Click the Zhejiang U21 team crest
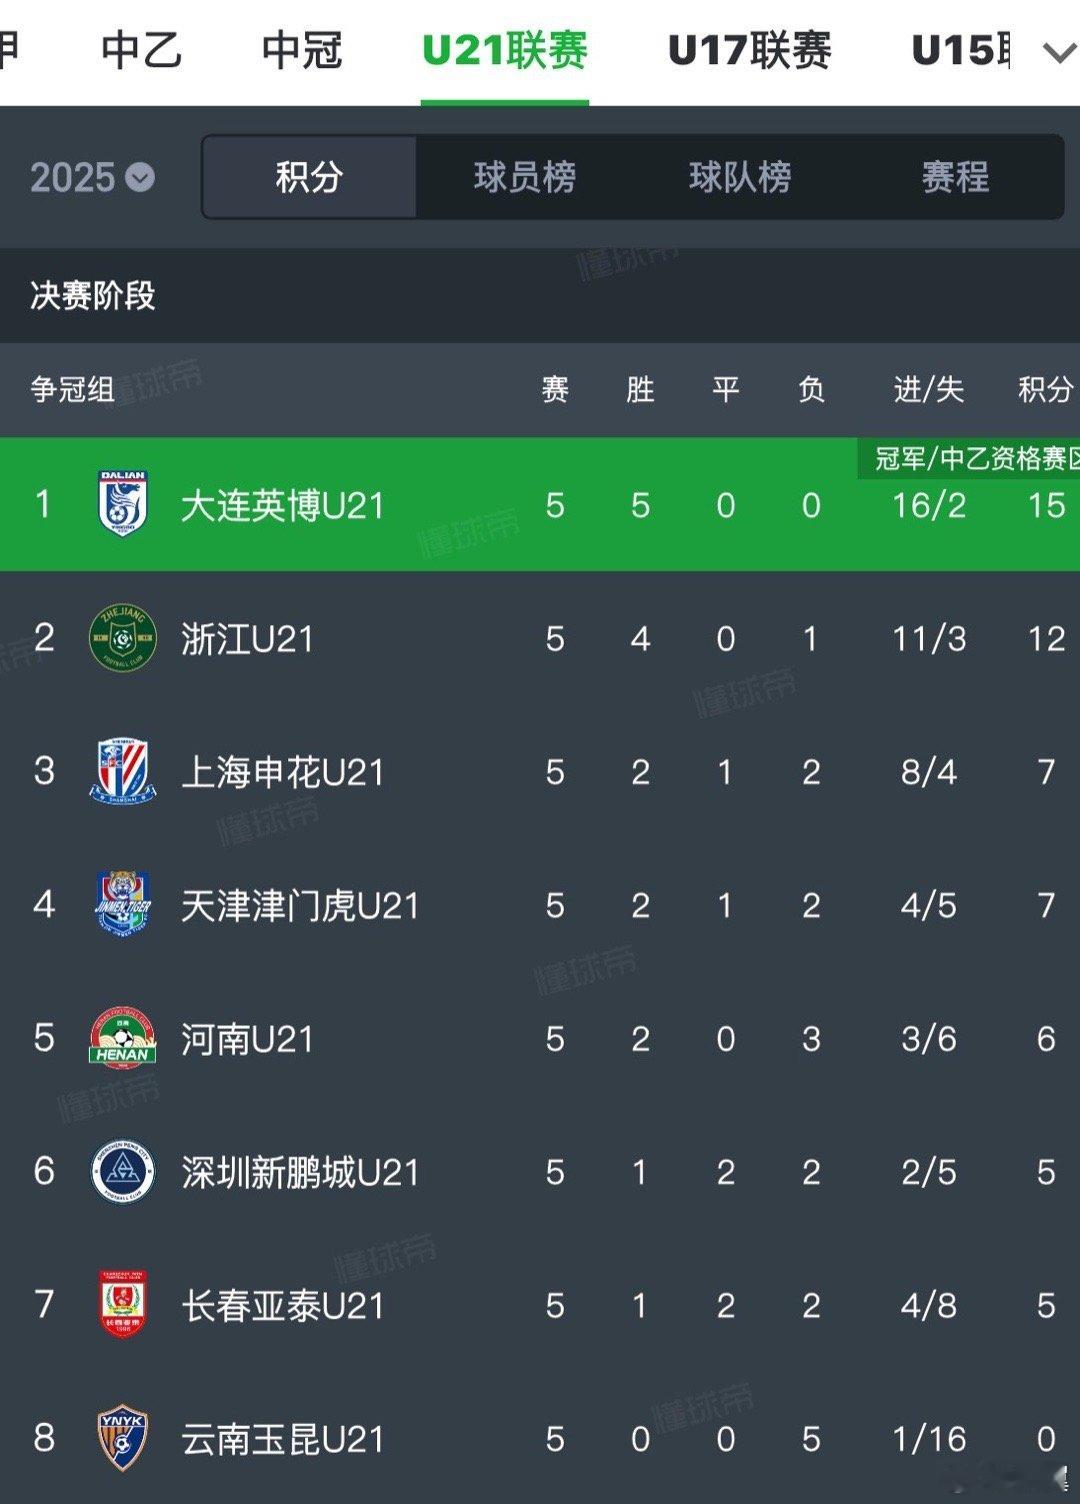 click(123, 638)
